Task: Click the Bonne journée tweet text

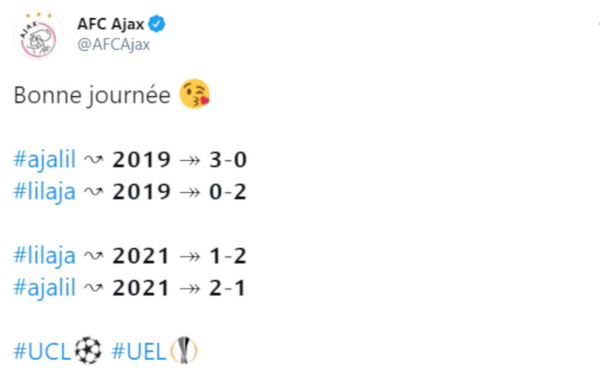Action: pos(92,95)
